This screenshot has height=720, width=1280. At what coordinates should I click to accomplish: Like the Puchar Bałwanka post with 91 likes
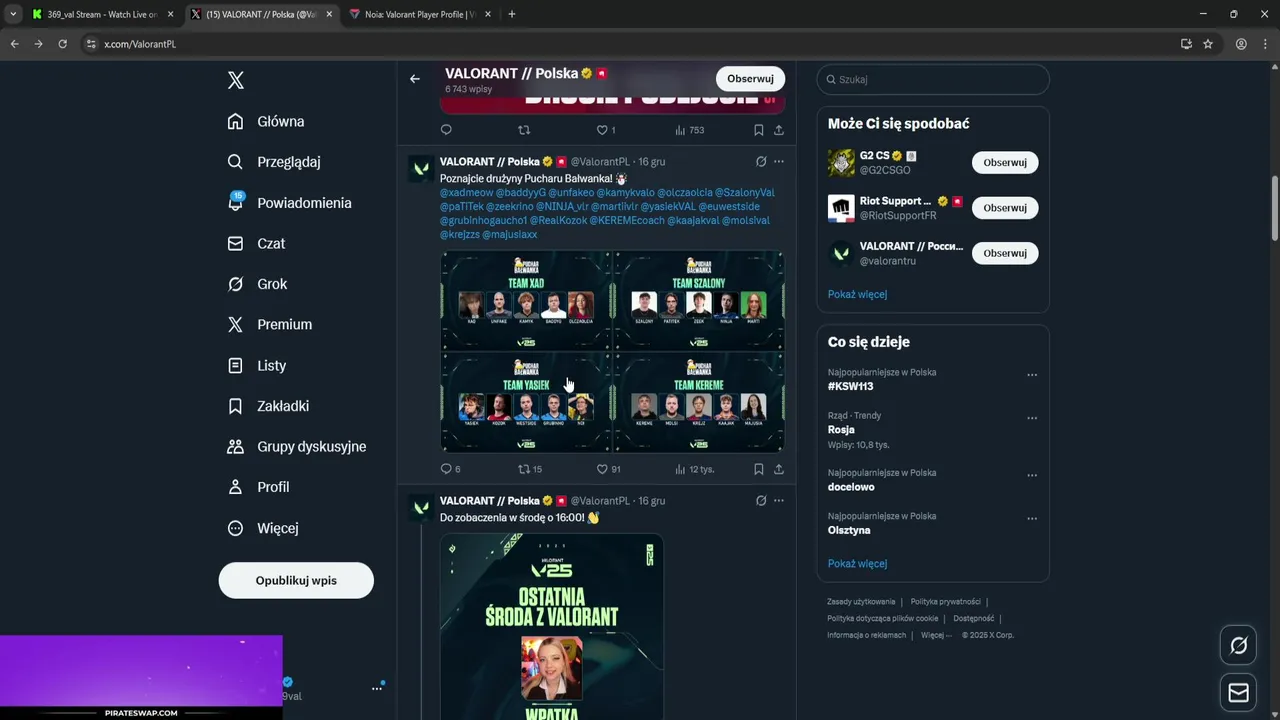602,469
